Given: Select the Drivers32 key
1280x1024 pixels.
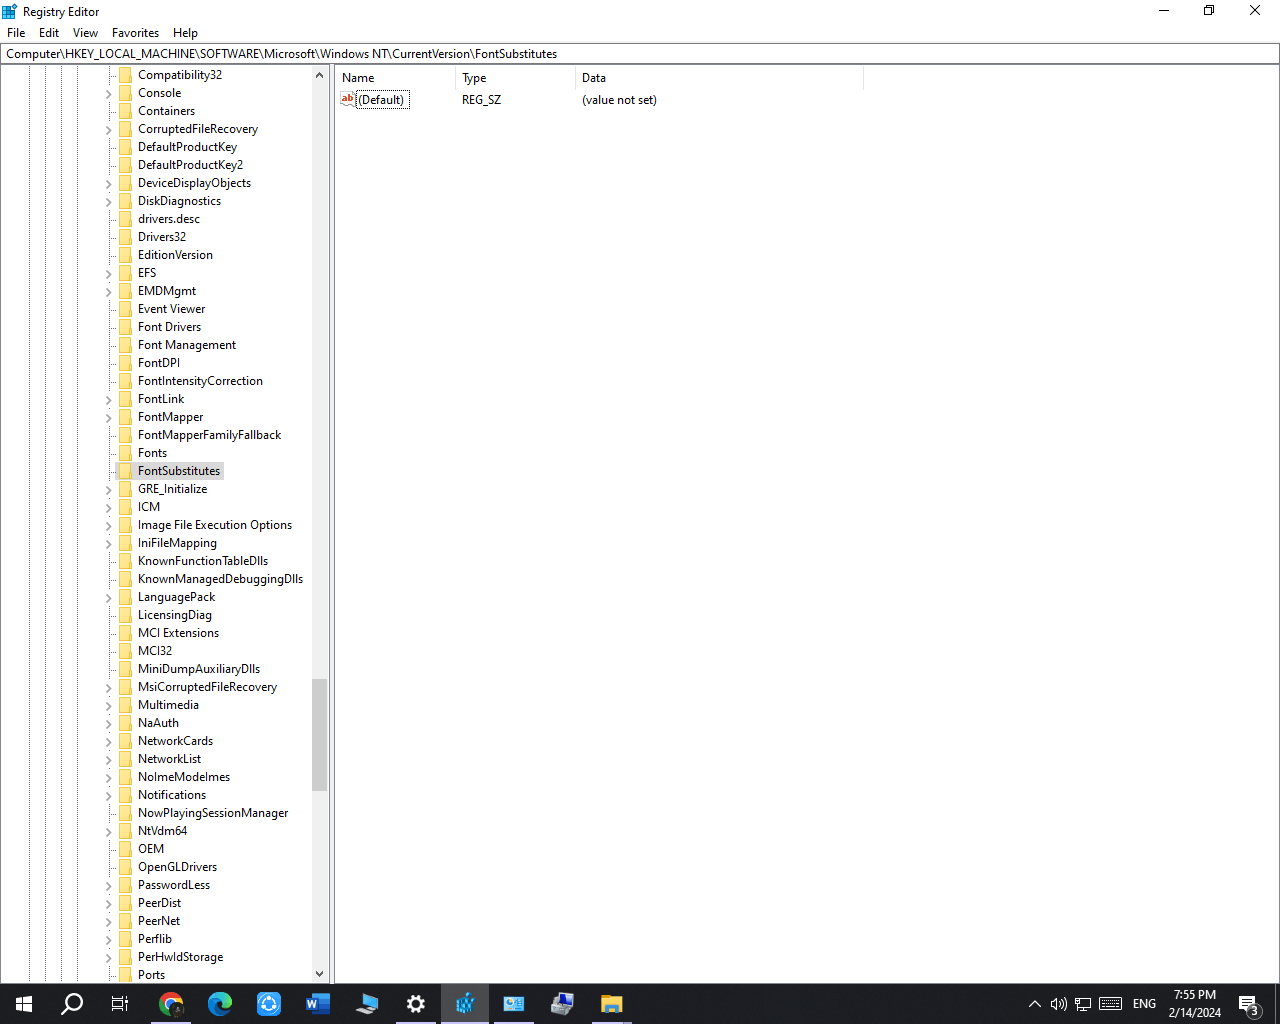Looking at the screenshot, I should 162,237.
